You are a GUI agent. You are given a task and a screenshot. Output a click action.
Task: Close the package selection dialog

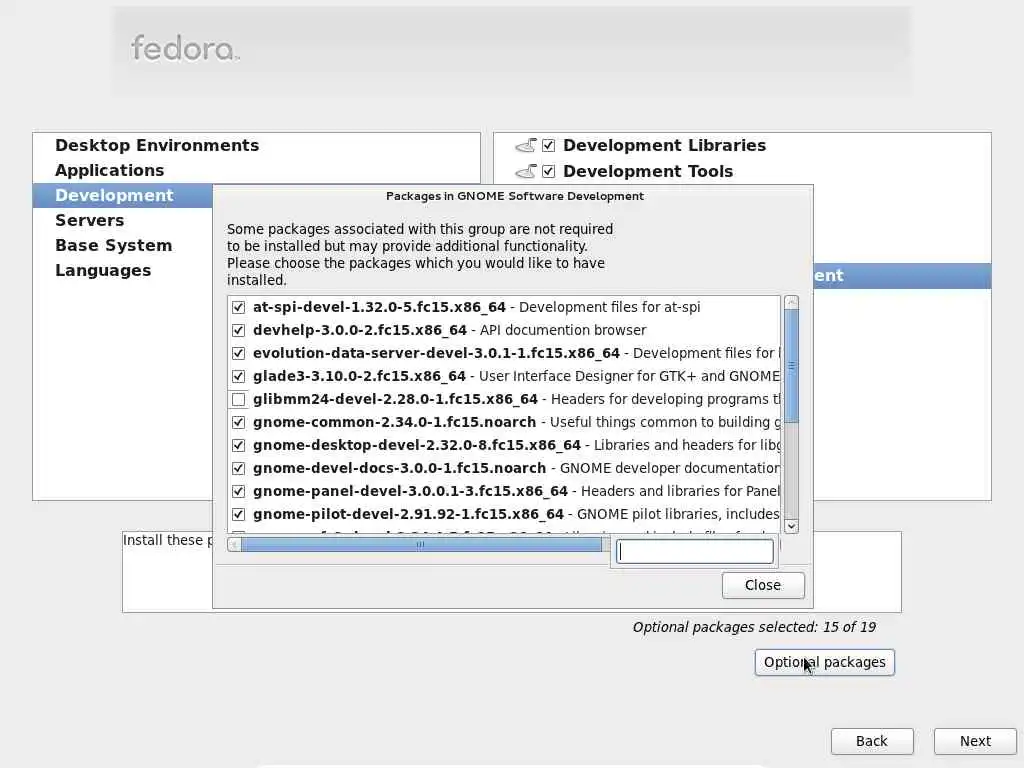[763, 585]
